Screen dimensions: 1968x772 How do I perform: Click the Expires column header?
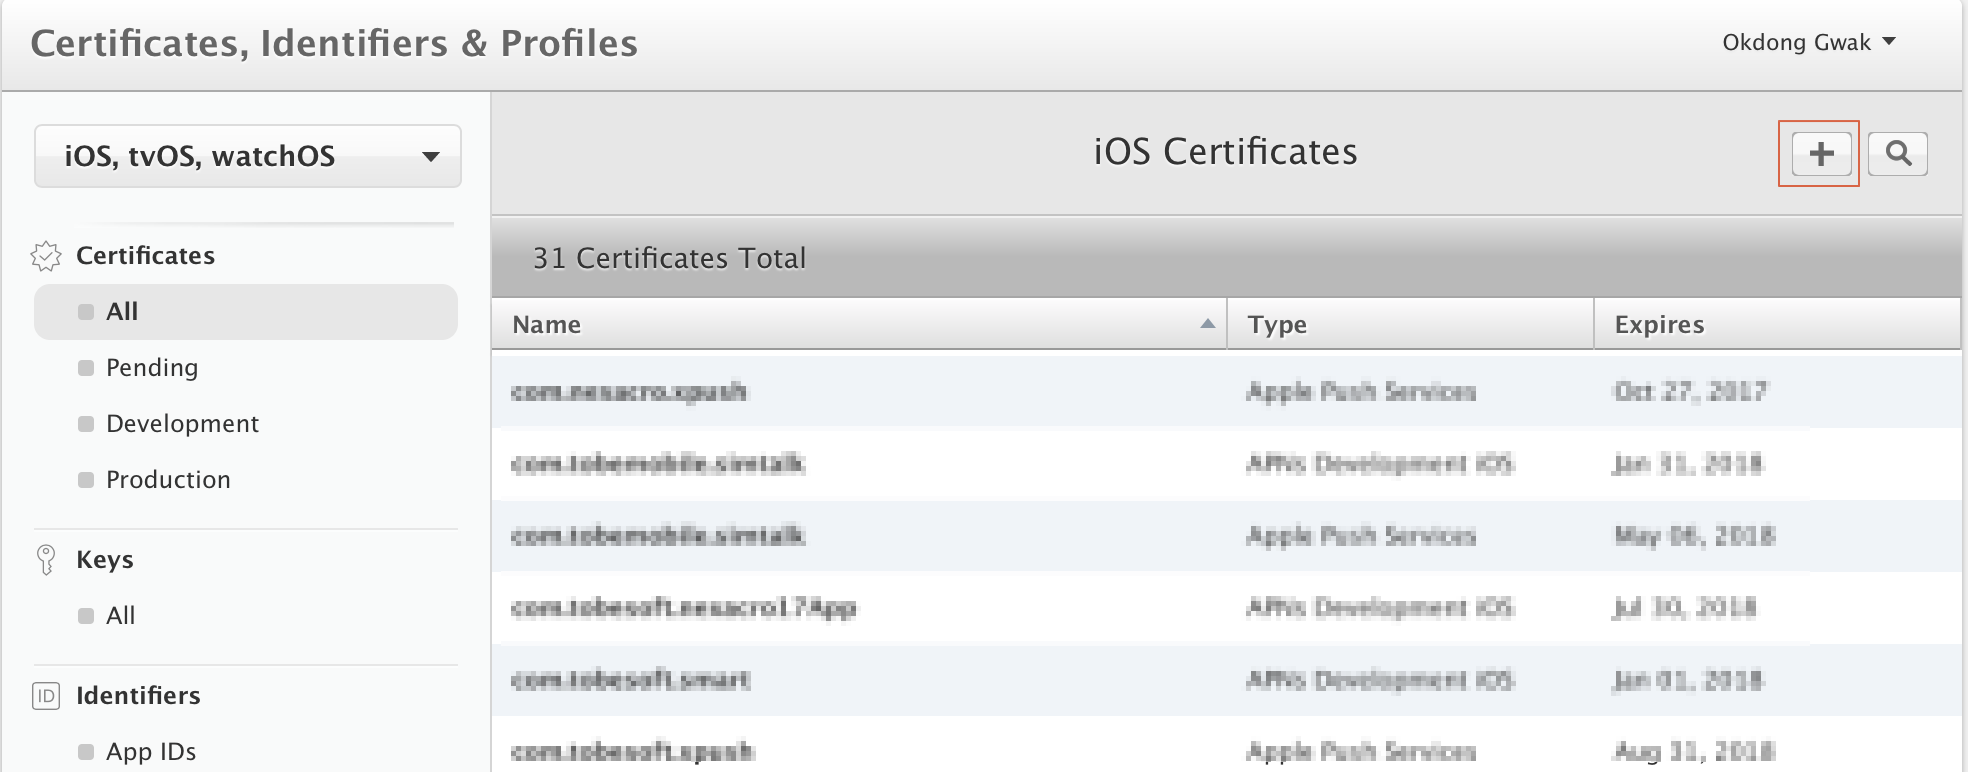[x=1777, y=324]
